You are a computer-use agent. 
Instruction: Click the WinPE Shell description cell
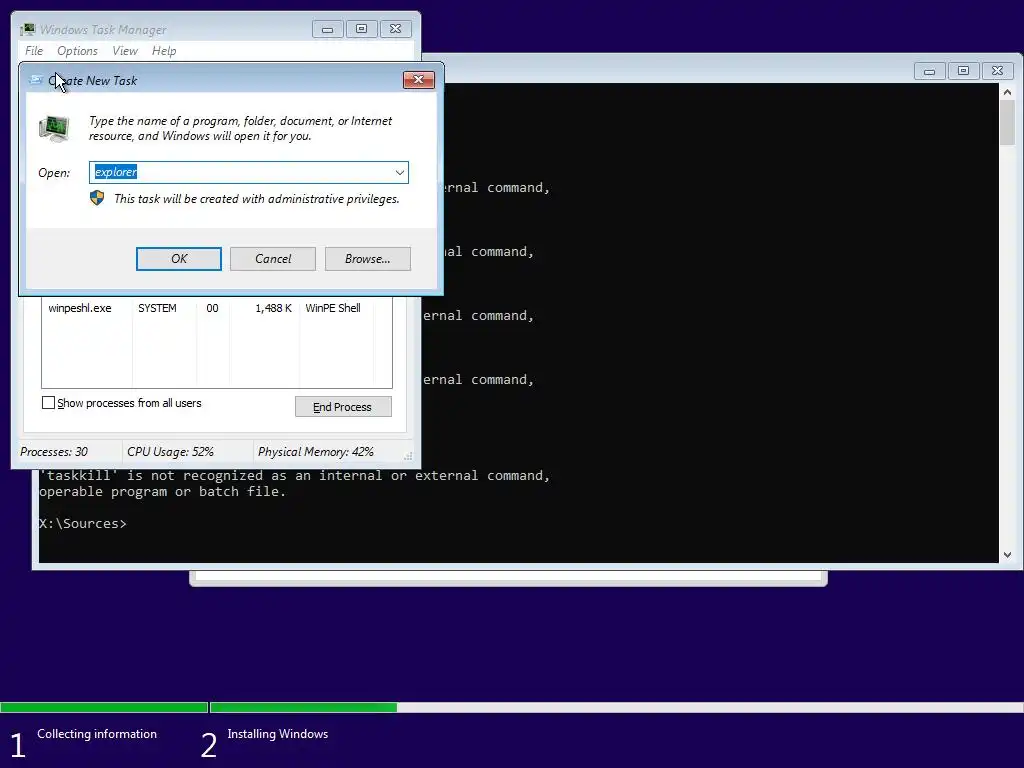(x=333, y=308)
